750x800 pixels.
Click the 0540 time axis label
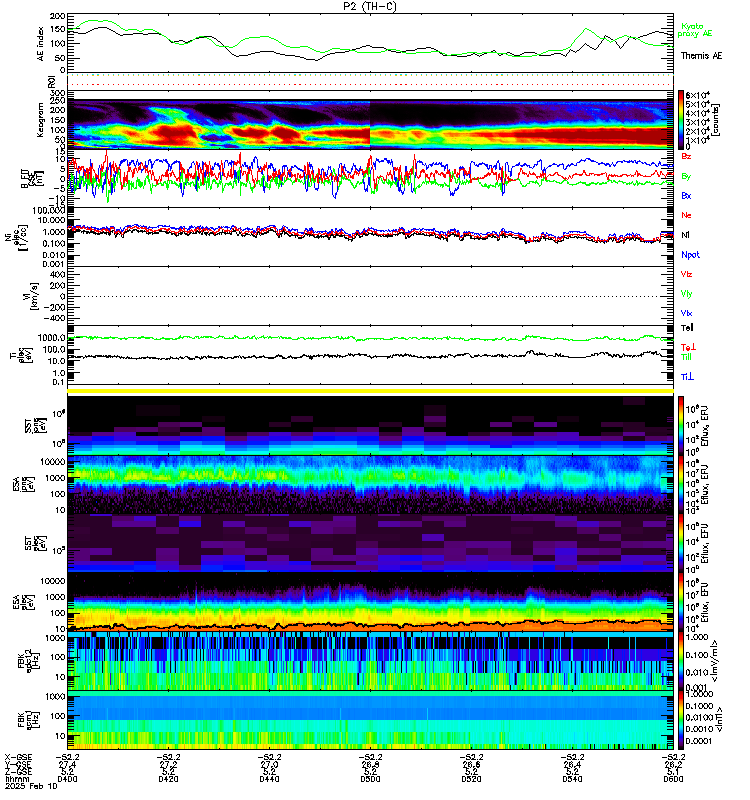pos(572,779)
